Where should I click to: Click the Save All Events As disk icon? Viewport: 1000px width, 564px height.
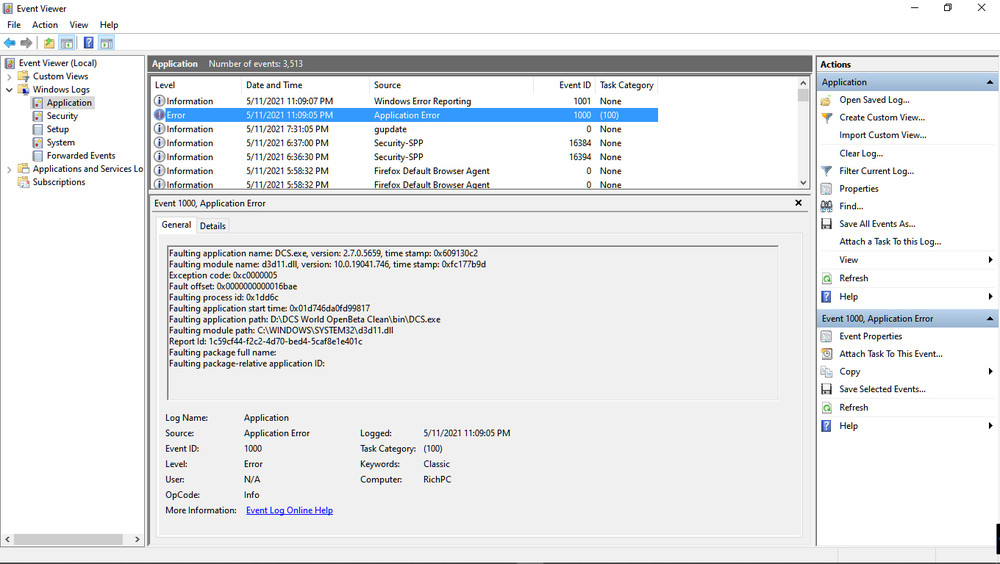click(826, 224)
